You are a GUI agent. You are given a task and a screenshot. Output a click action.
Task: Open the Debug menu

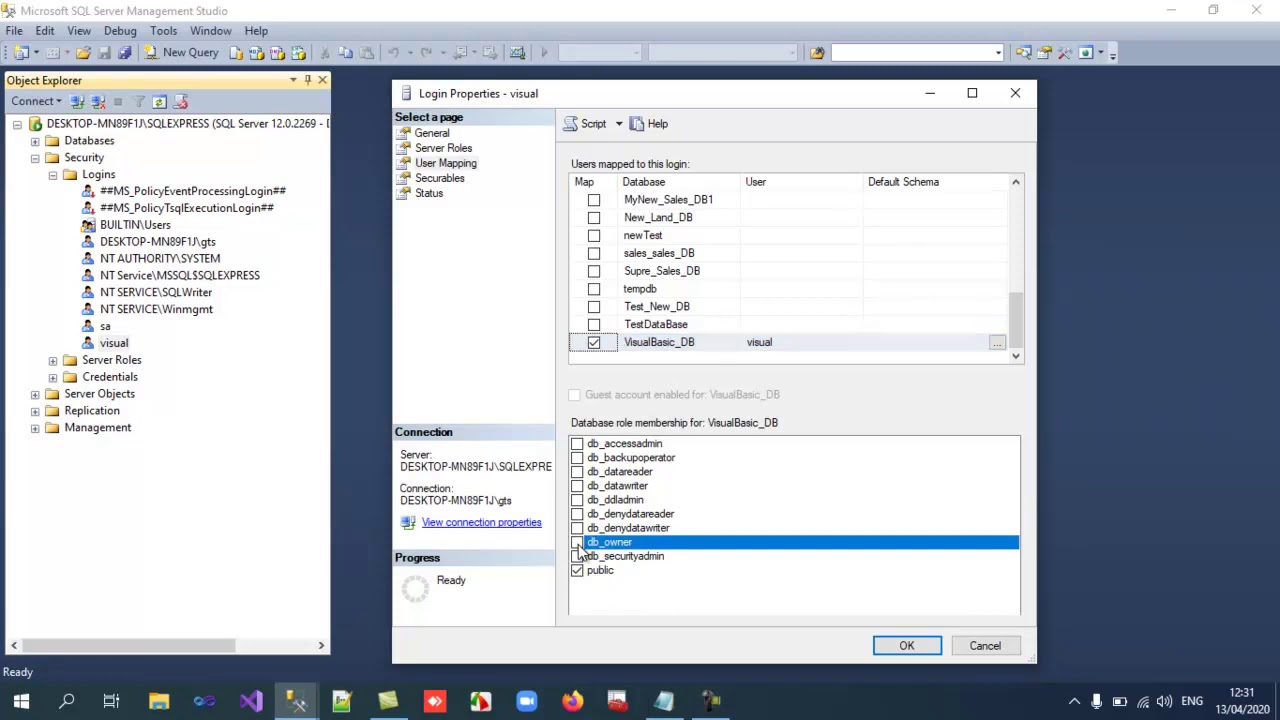coord(120,31)
